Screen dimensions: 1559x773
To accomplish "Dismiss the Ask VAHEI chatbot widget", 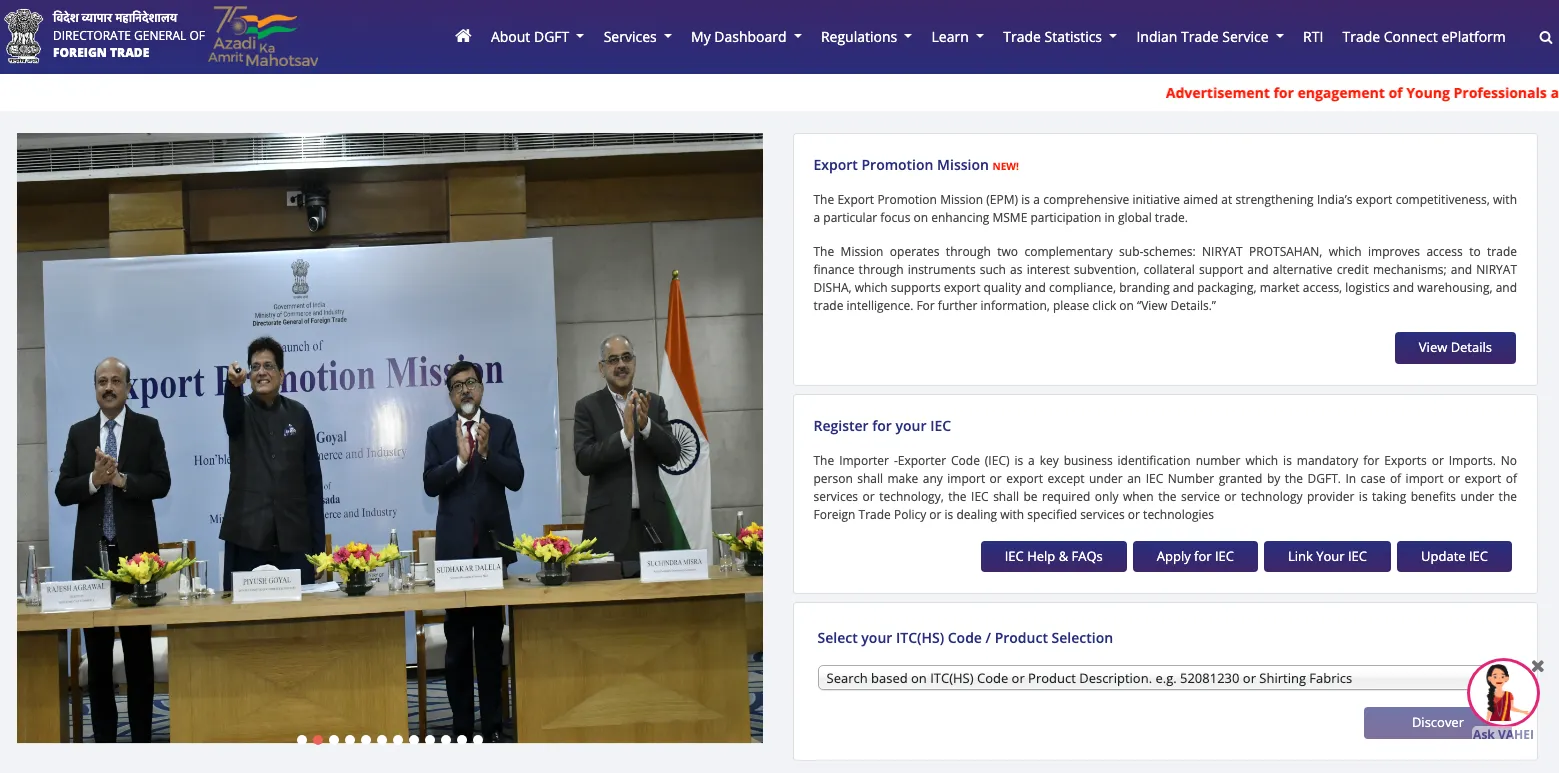I will pyautogui.click(x=1538, y=666).
